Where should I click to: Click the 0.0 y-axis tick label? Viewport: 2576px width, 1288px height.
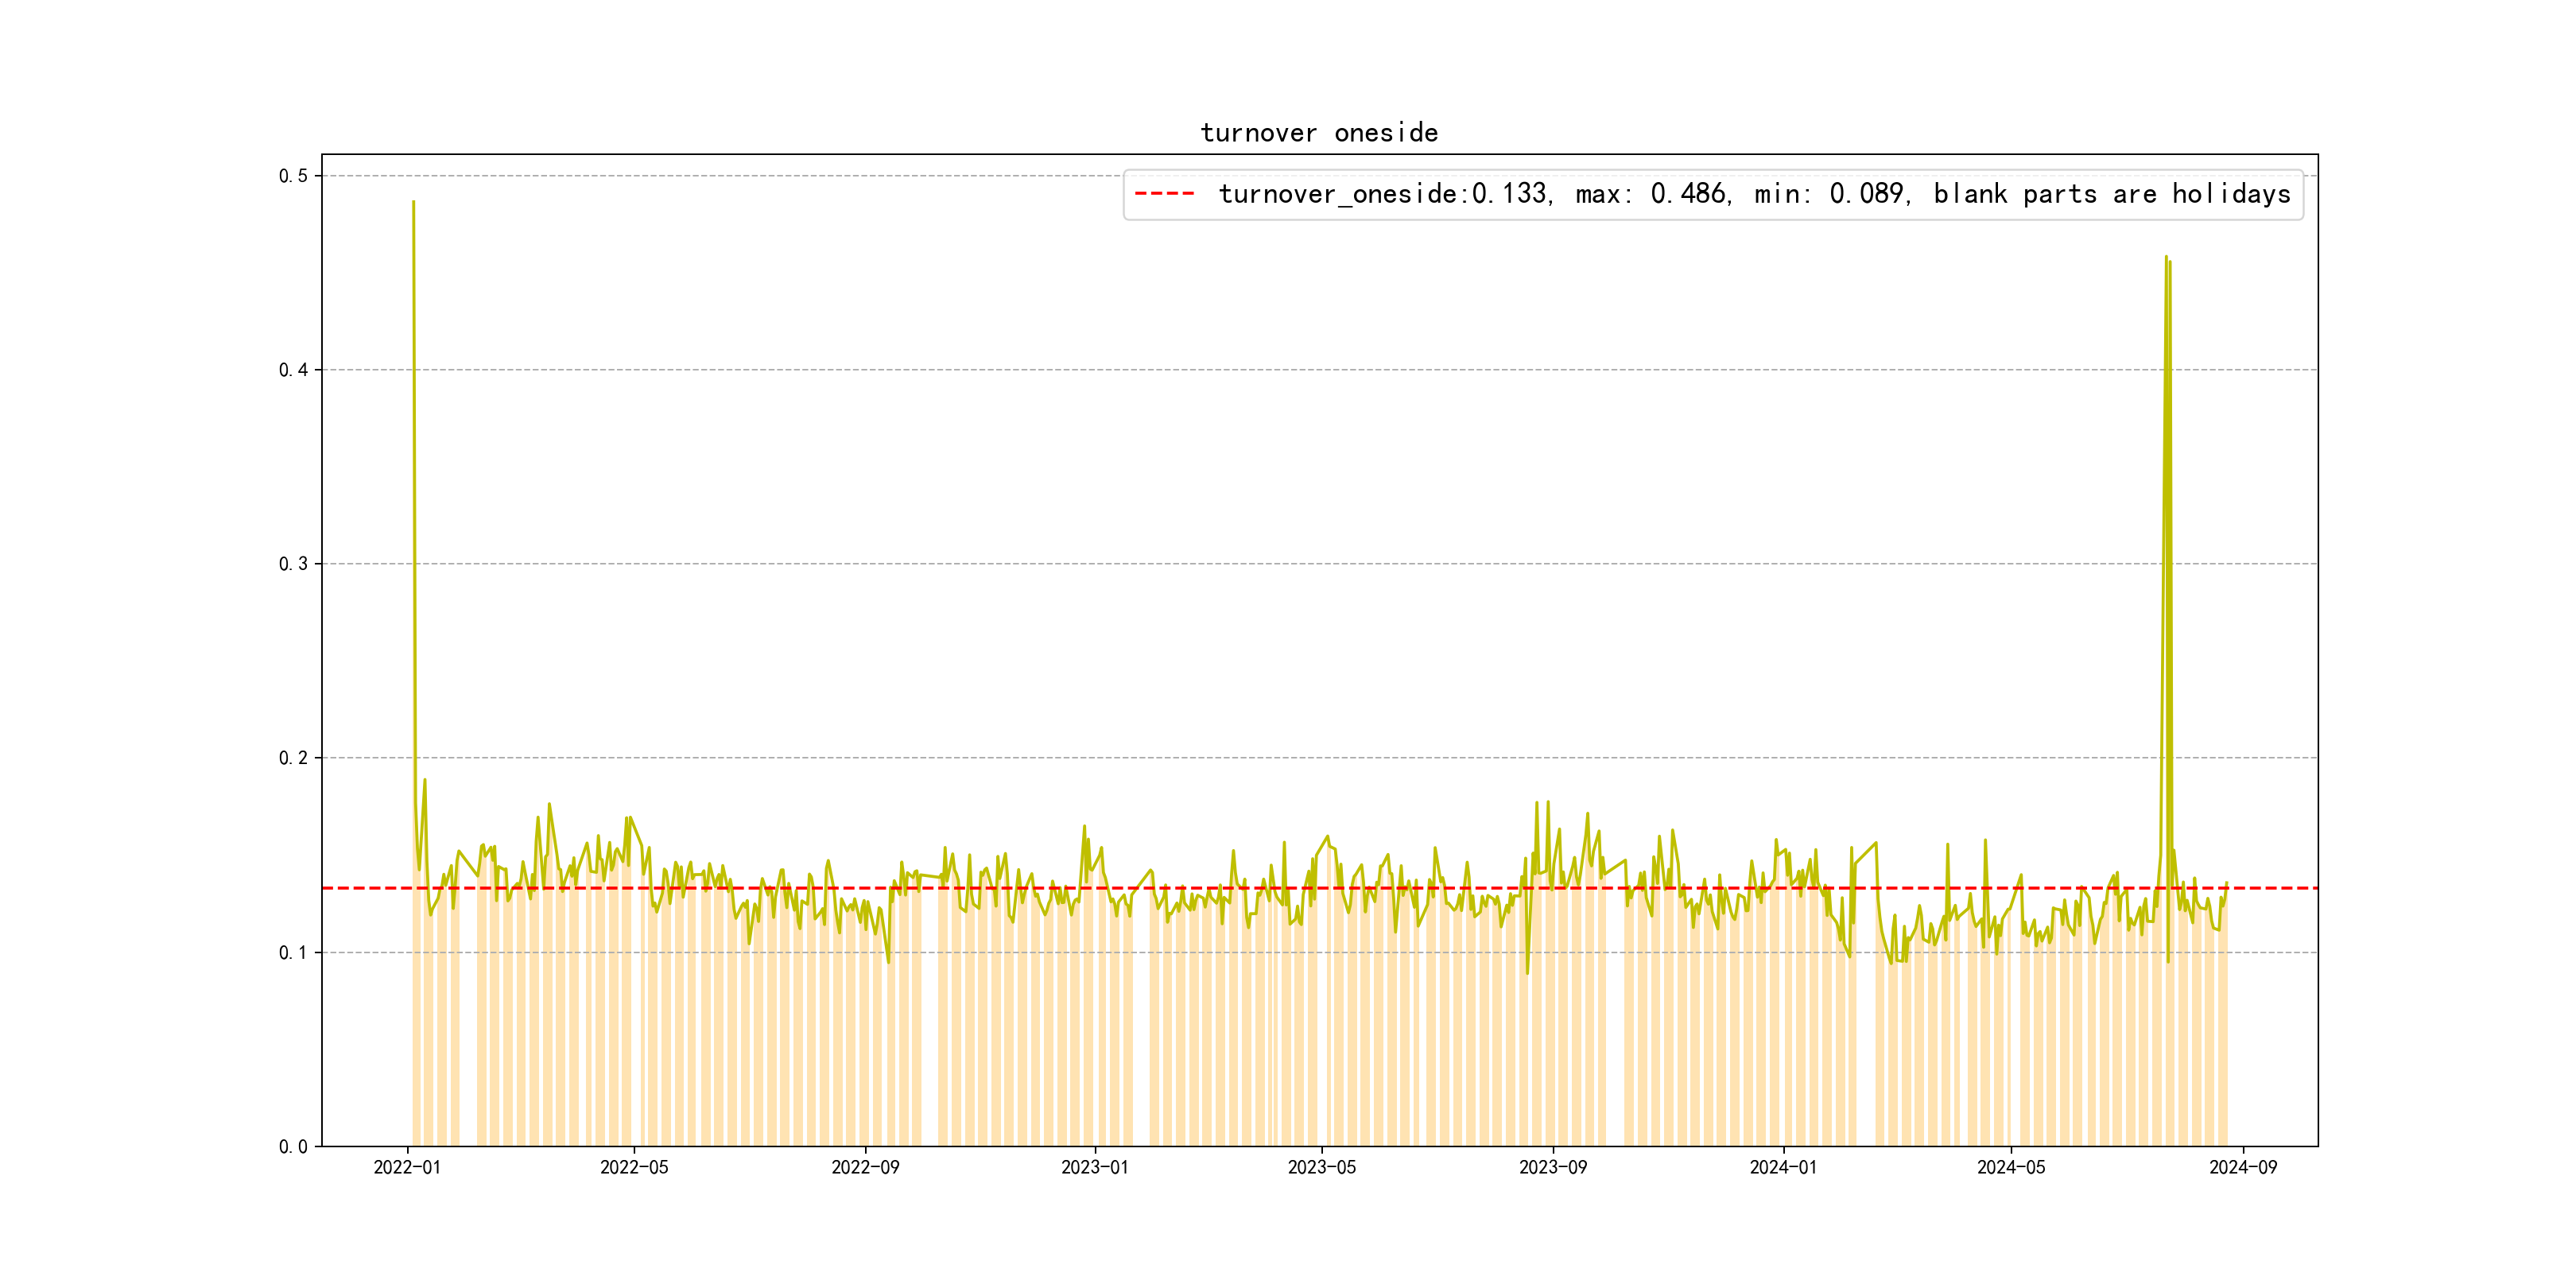(293, 1147)
